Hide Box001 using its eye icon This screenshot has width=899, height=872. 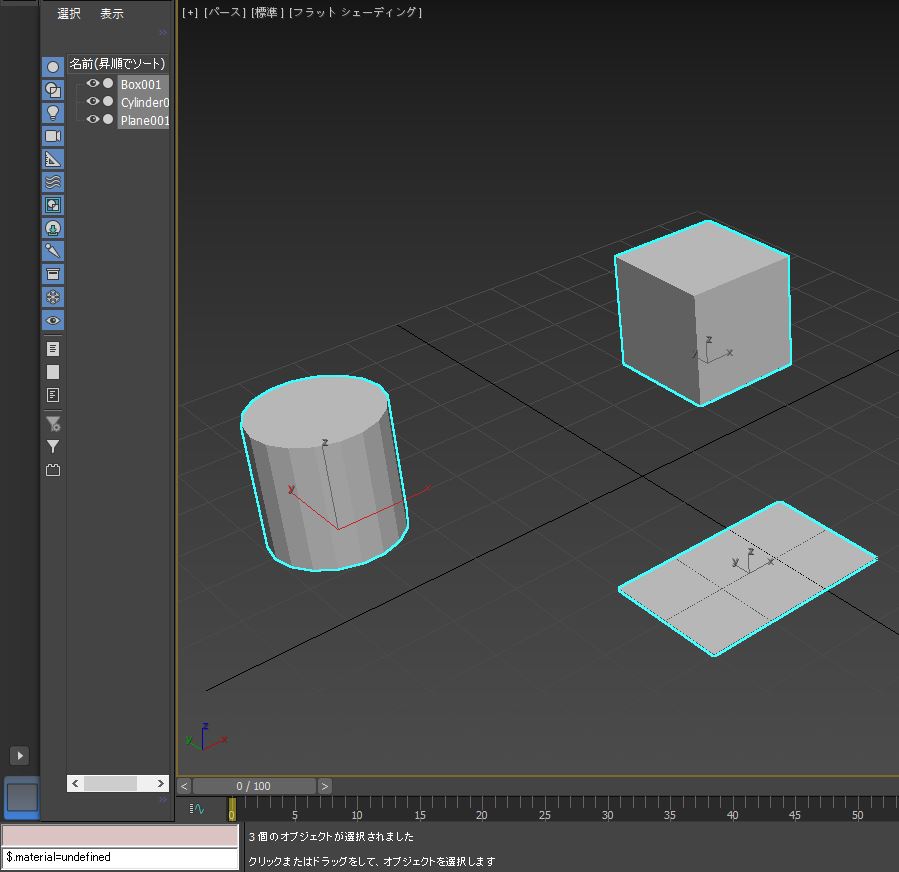click(93, 84)
